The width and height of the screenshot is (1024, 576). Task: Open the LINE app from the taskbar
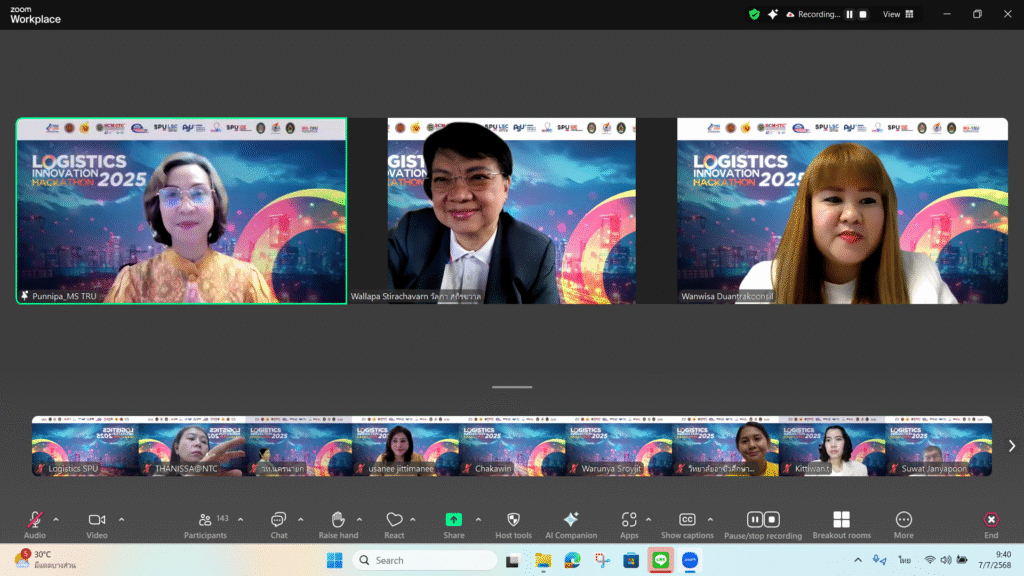[x=660, y=560]
